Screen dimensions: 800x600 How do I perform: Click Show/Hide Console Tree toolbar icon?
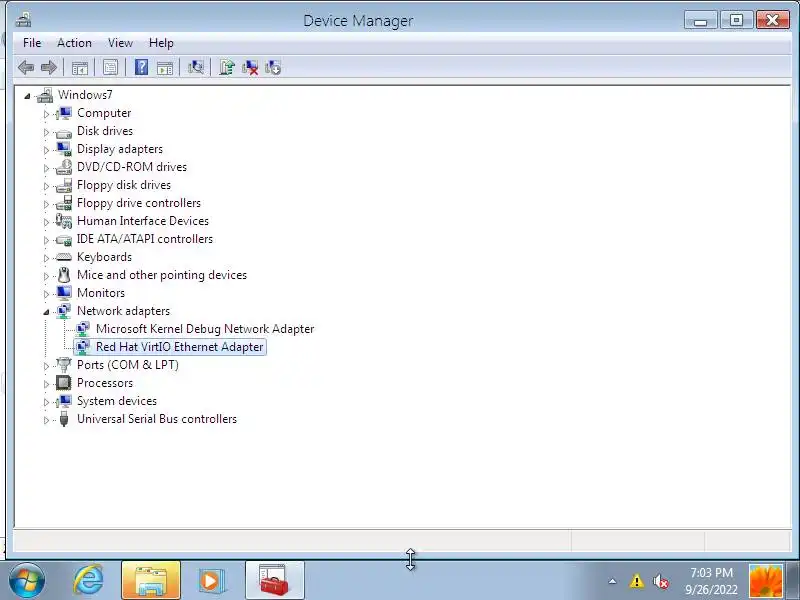[x=80, y=67]
